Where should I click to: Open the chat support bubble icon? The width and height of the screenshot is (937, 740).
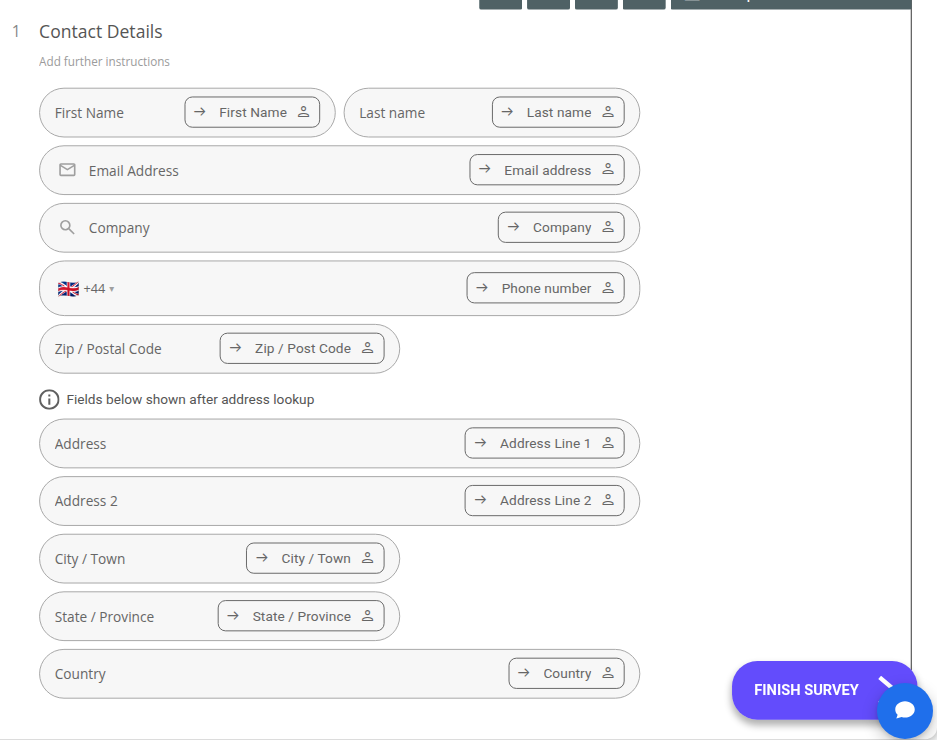[x=905, y=710]
